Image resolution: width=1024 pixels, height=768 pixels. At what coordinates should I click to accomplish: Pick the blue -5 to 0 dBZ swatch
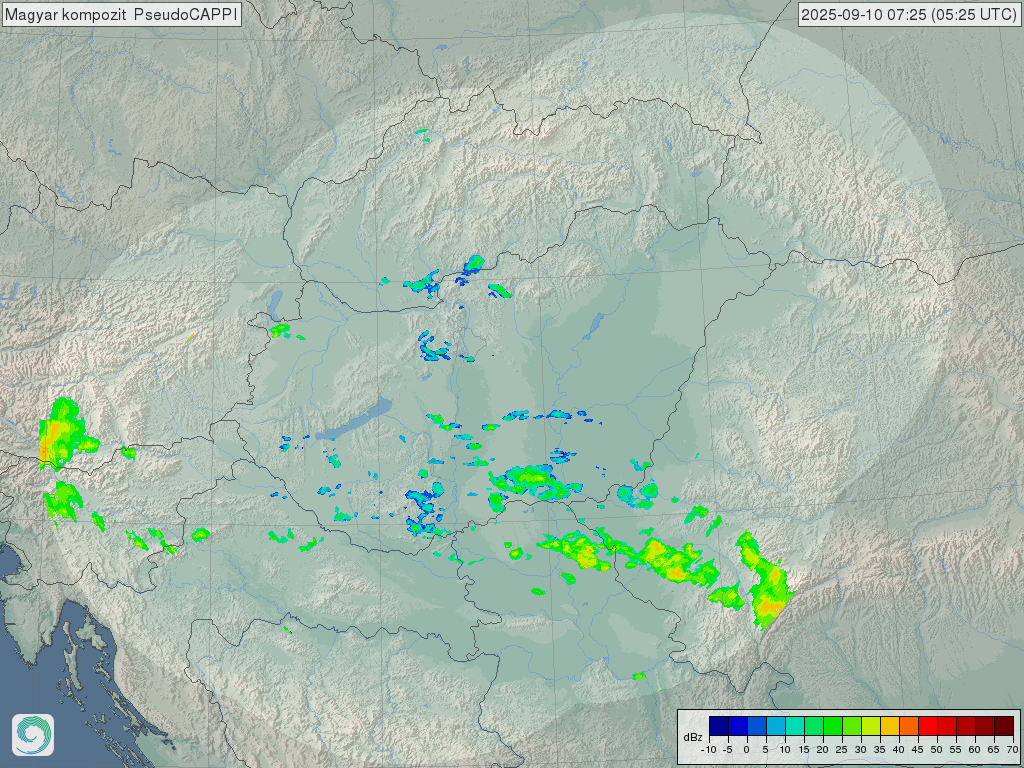pos(738,726)
